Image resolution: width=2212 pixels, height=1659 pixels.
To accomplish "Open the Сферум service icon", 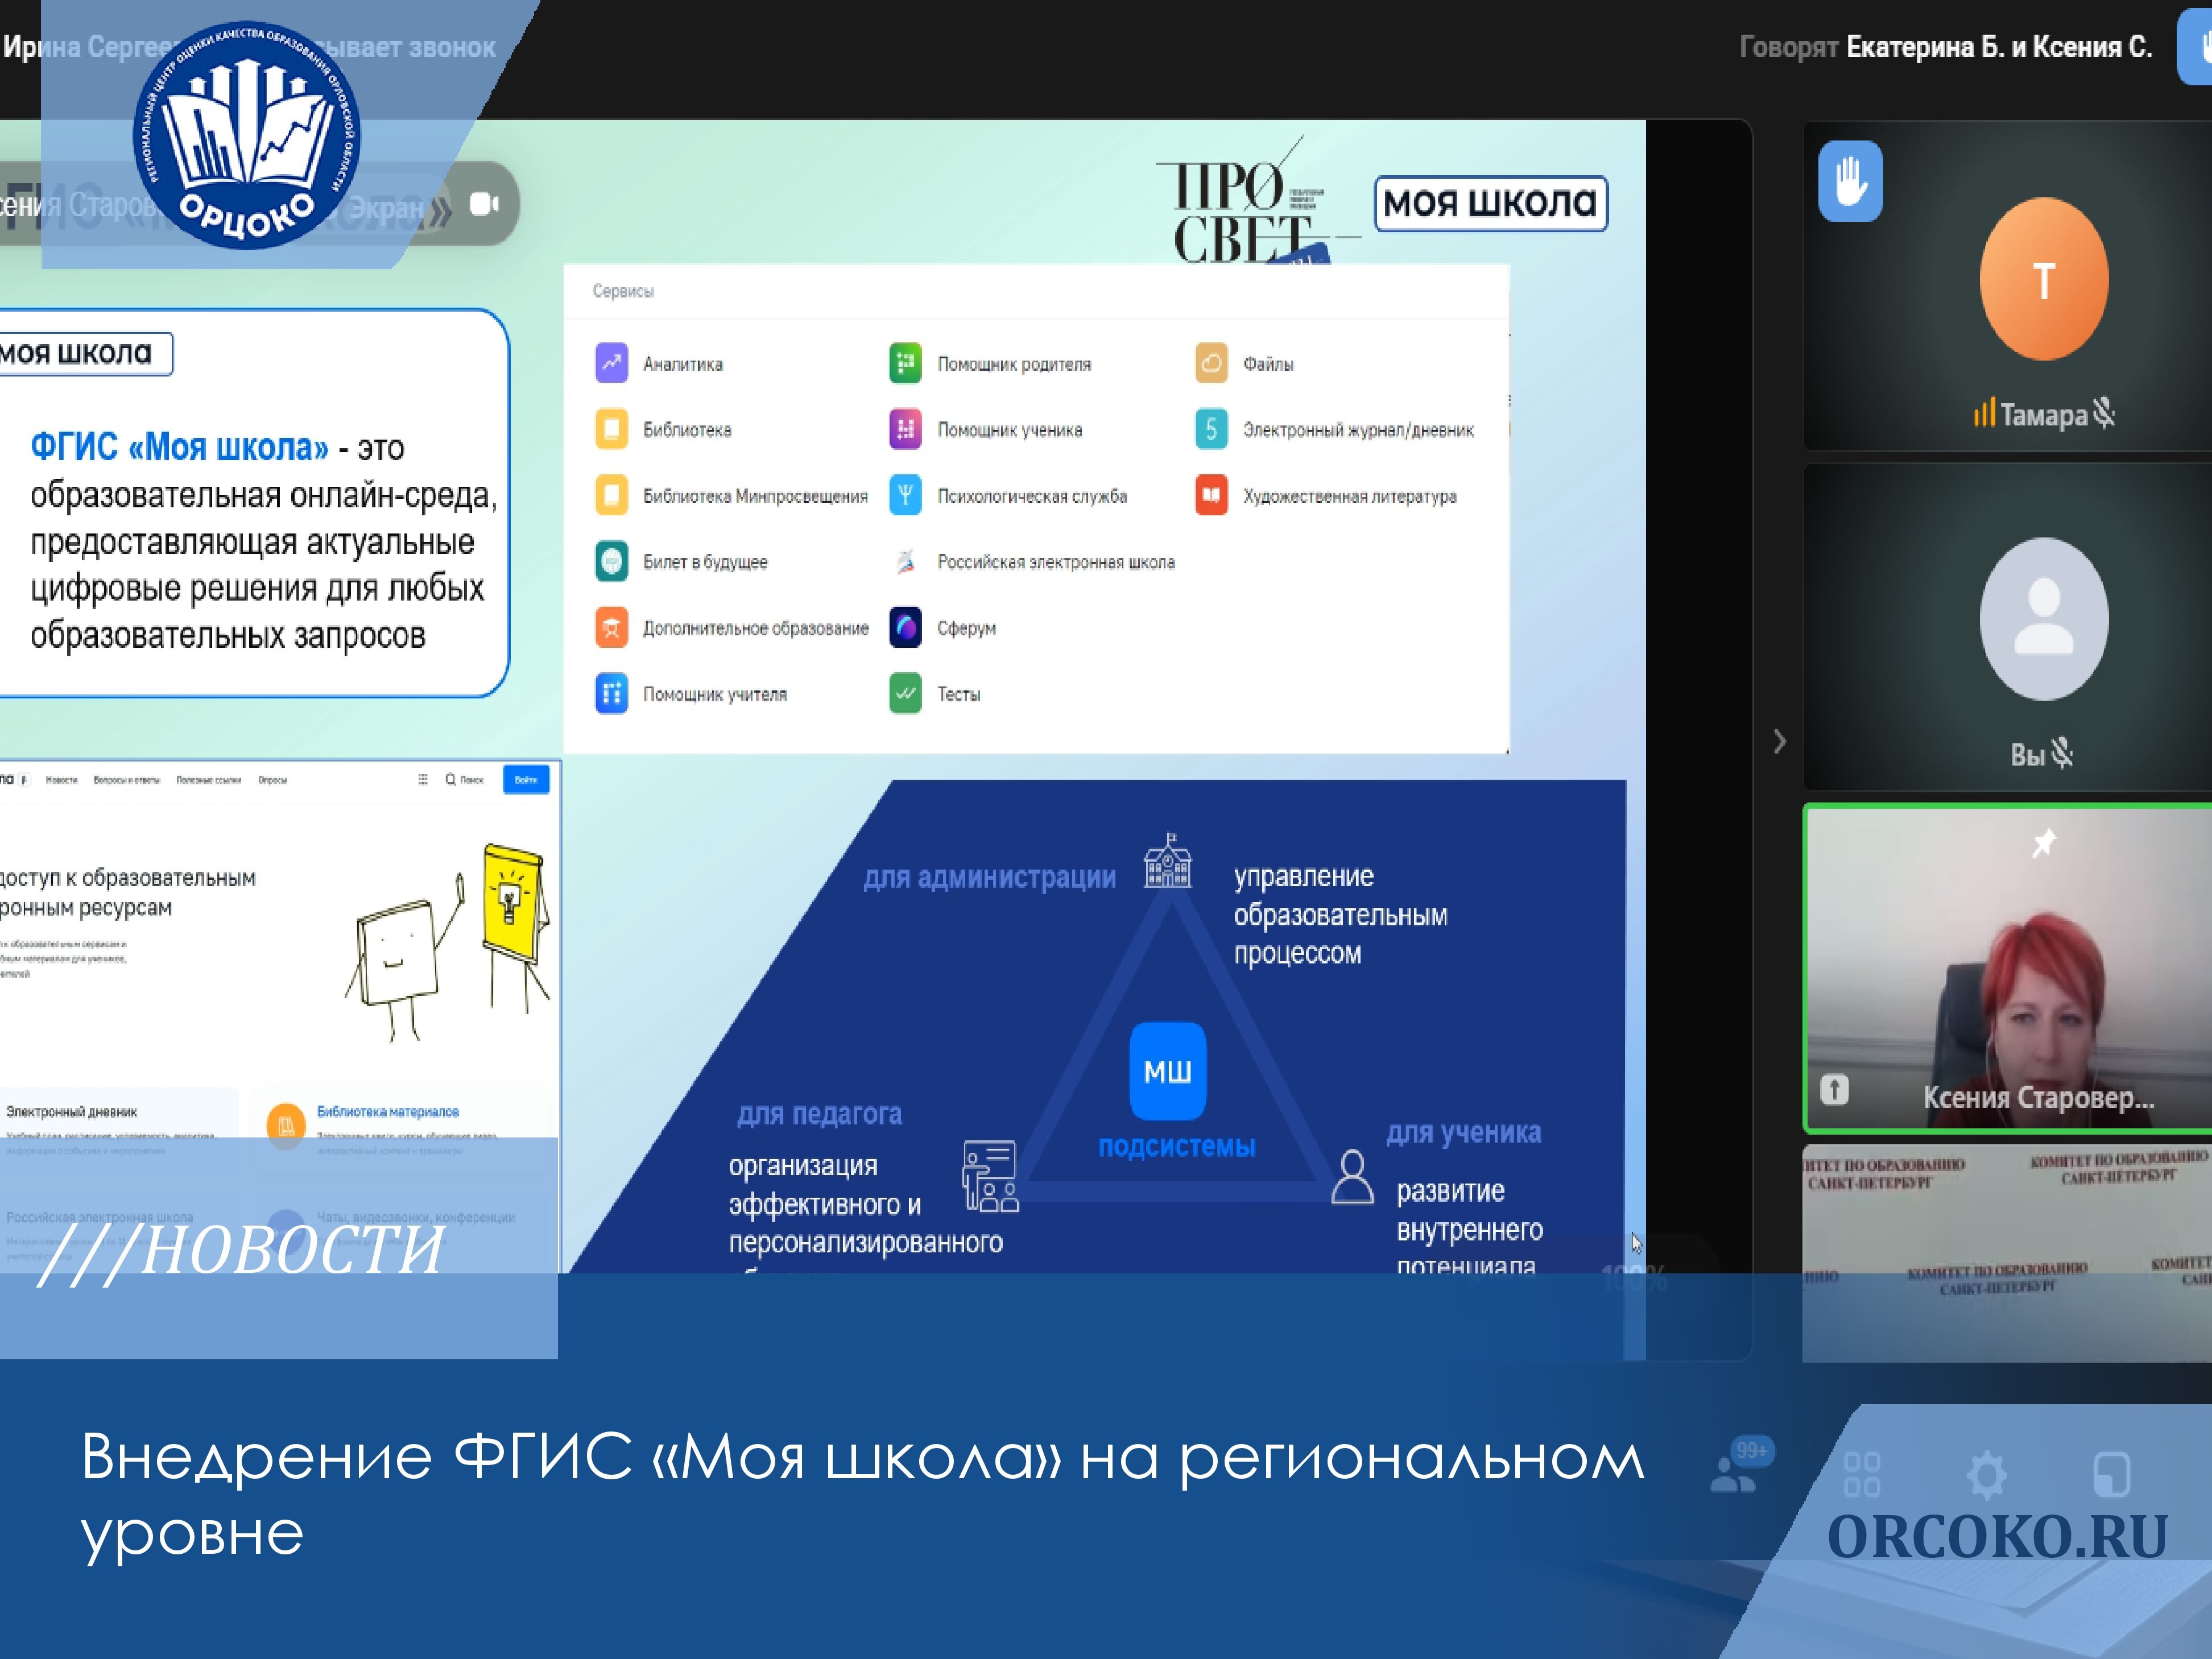I will 905,627.
